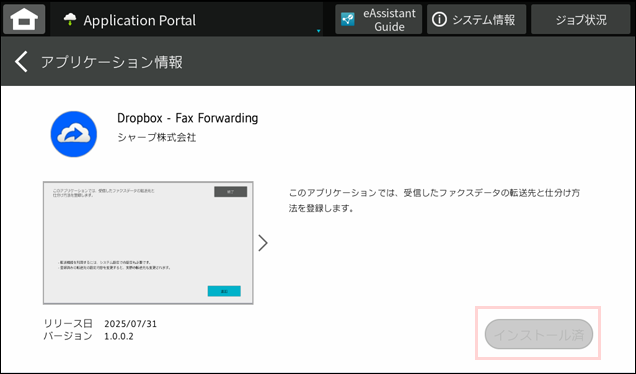Open the ジョブ状況 job status button
The height and width of the screenshot is (374, 636).
coord(580,19)
